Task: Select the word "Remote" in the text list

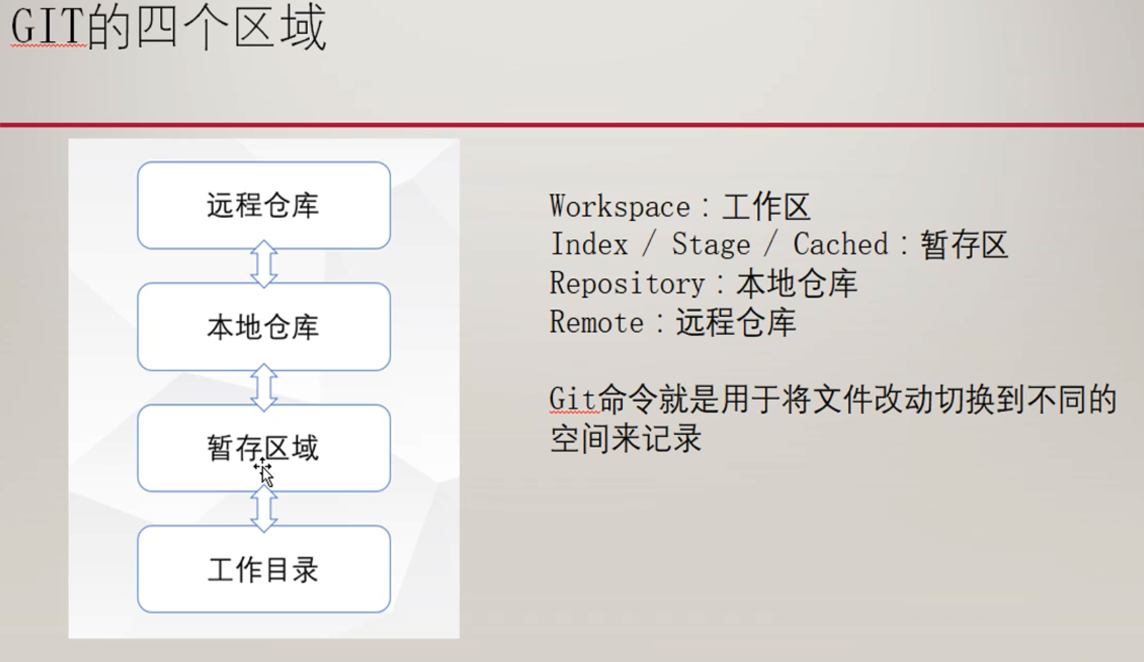Action: [x=596, y=323]
